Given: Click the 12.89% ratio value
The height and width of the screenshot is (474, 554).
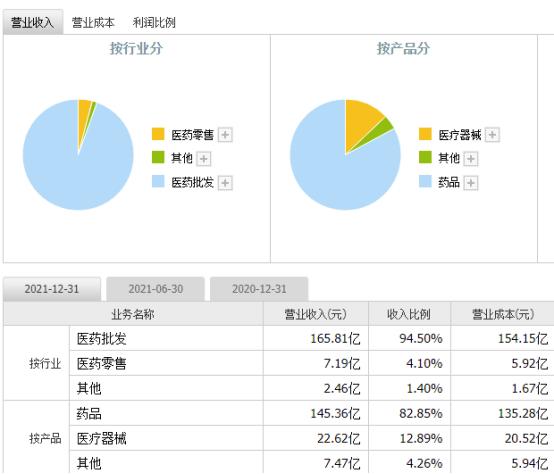Looking at the screenshot, I should [x=421, y=439].
